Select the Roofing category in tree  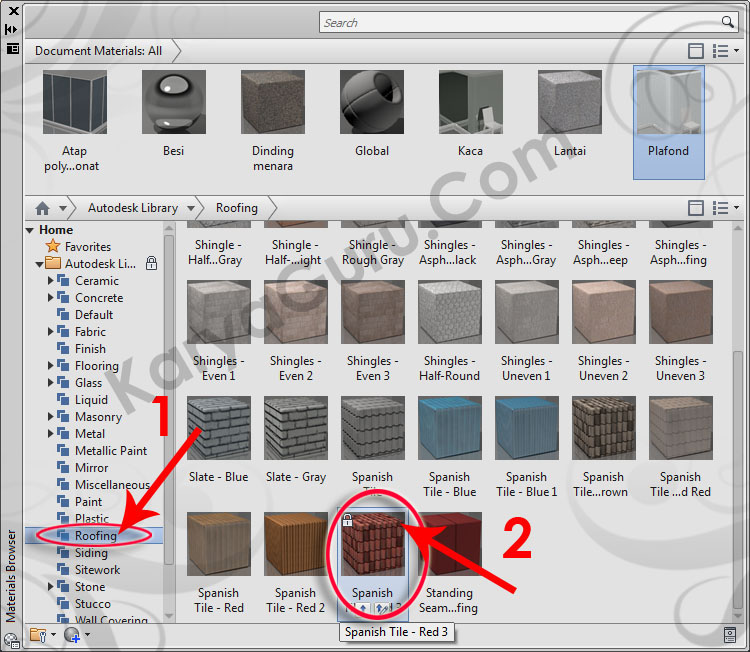point(95,536)
